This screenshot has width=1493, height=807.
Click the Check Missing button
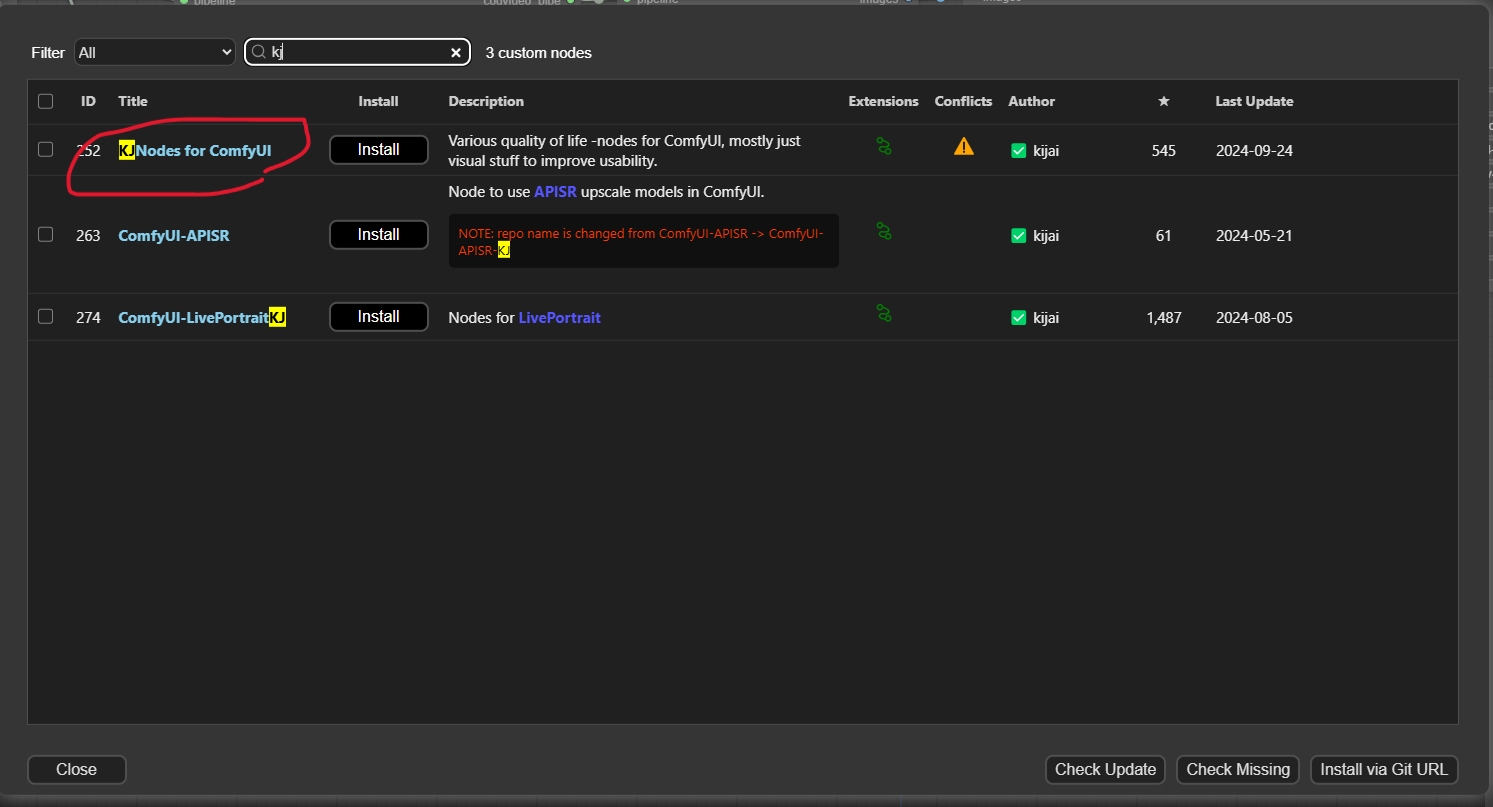(x=1238, y=769)
